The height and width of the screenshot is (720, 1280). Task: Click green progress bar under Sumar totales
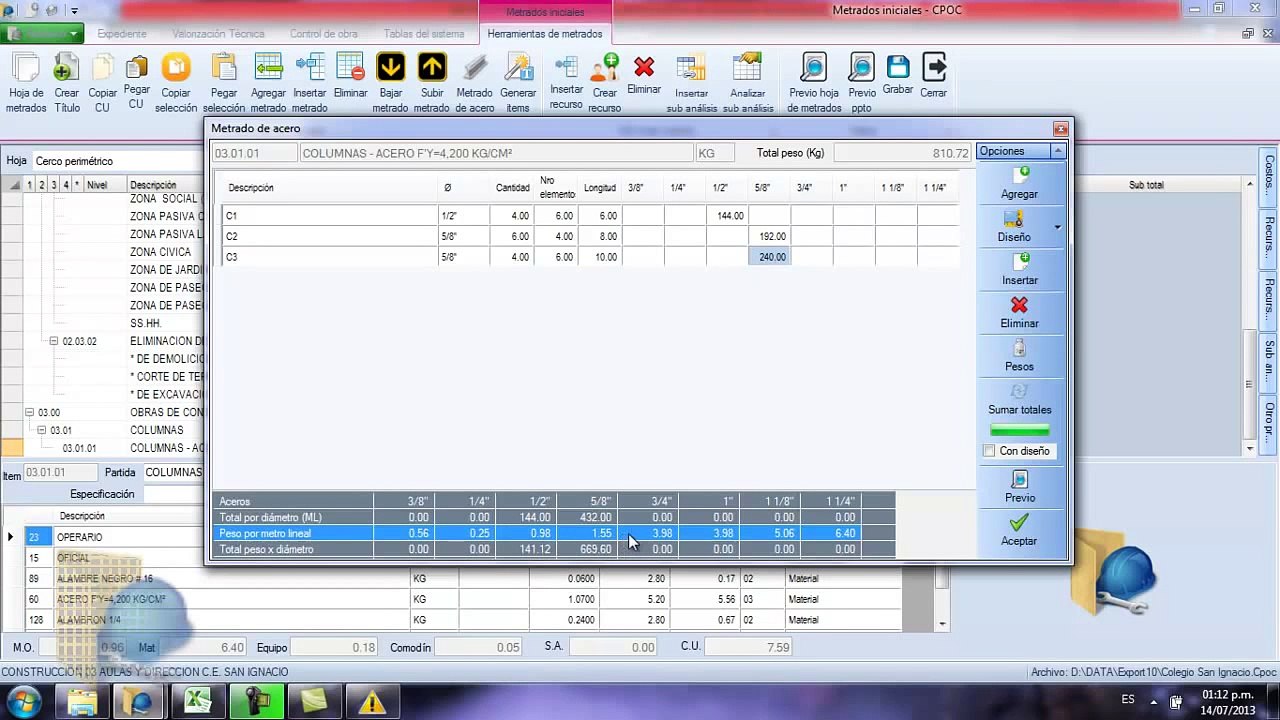point(1019,431)
